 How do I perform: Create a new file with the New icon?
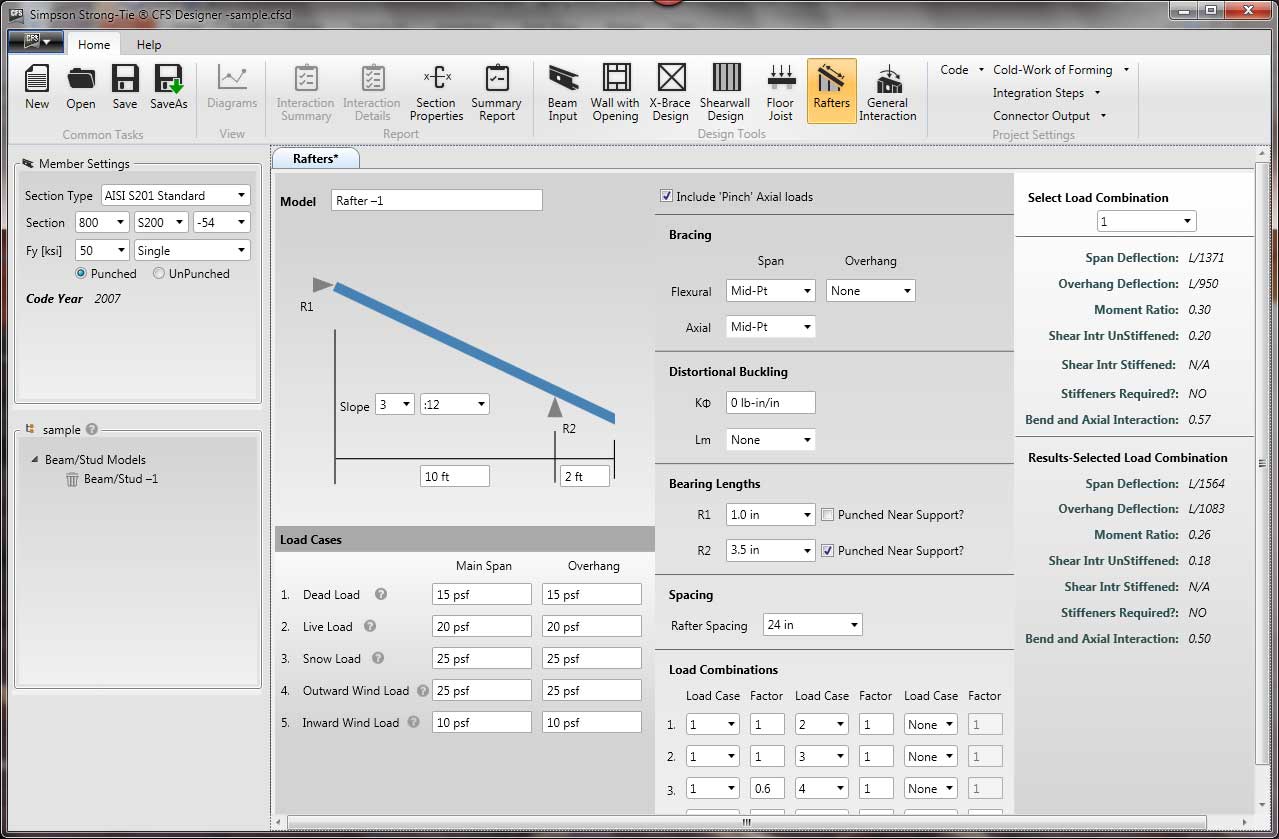click(36, 90)
